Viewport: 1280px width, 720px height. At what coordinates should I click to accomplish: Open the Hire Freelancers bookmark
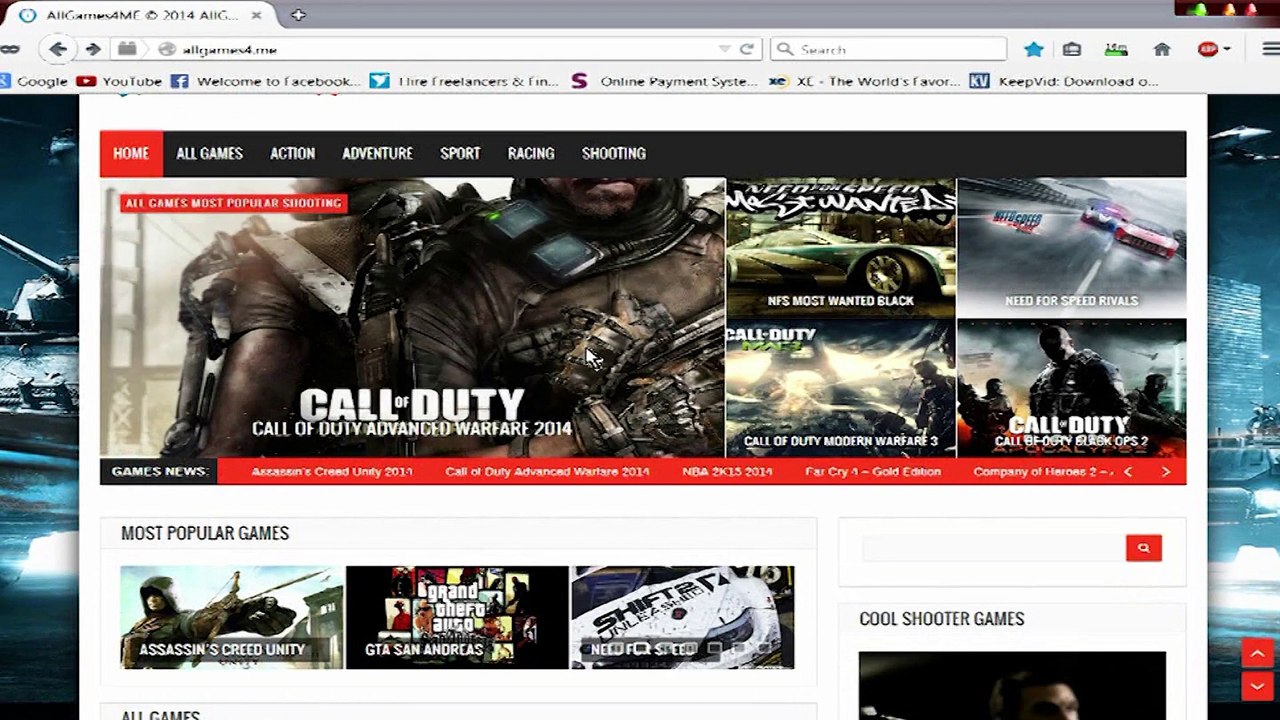click(465, 81)
